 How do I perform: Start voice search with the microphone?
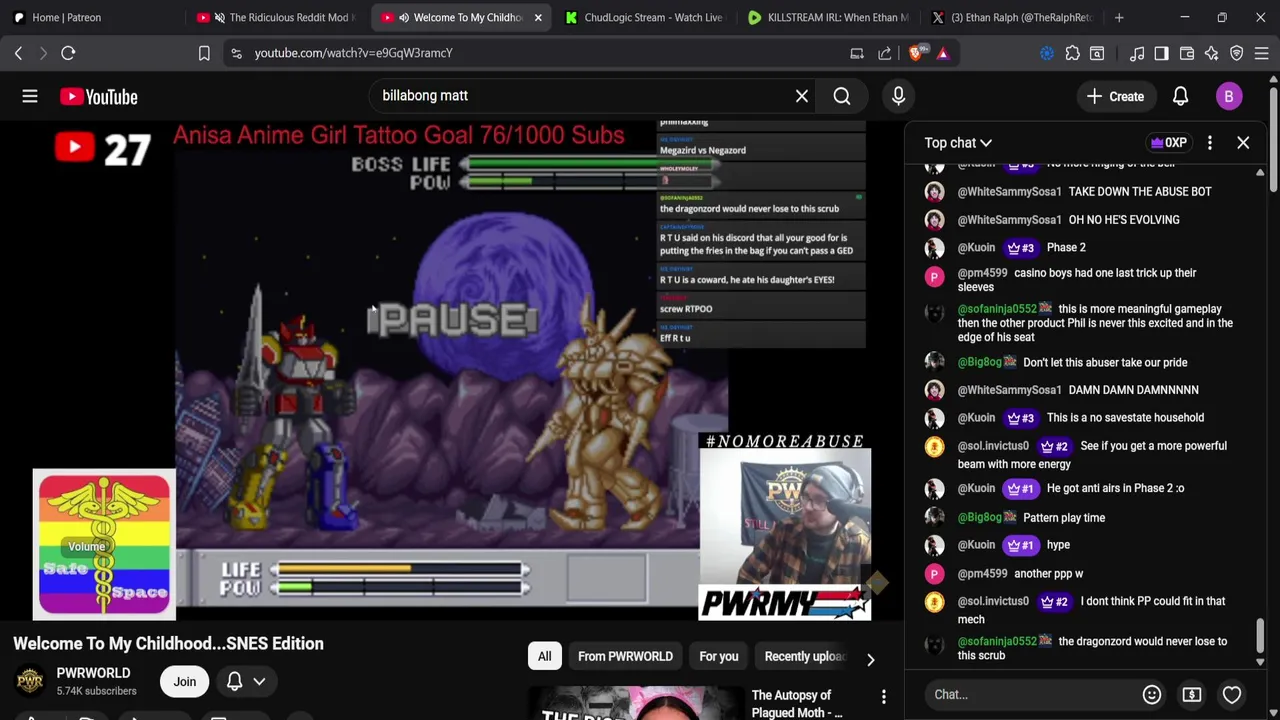click(898, 96)
